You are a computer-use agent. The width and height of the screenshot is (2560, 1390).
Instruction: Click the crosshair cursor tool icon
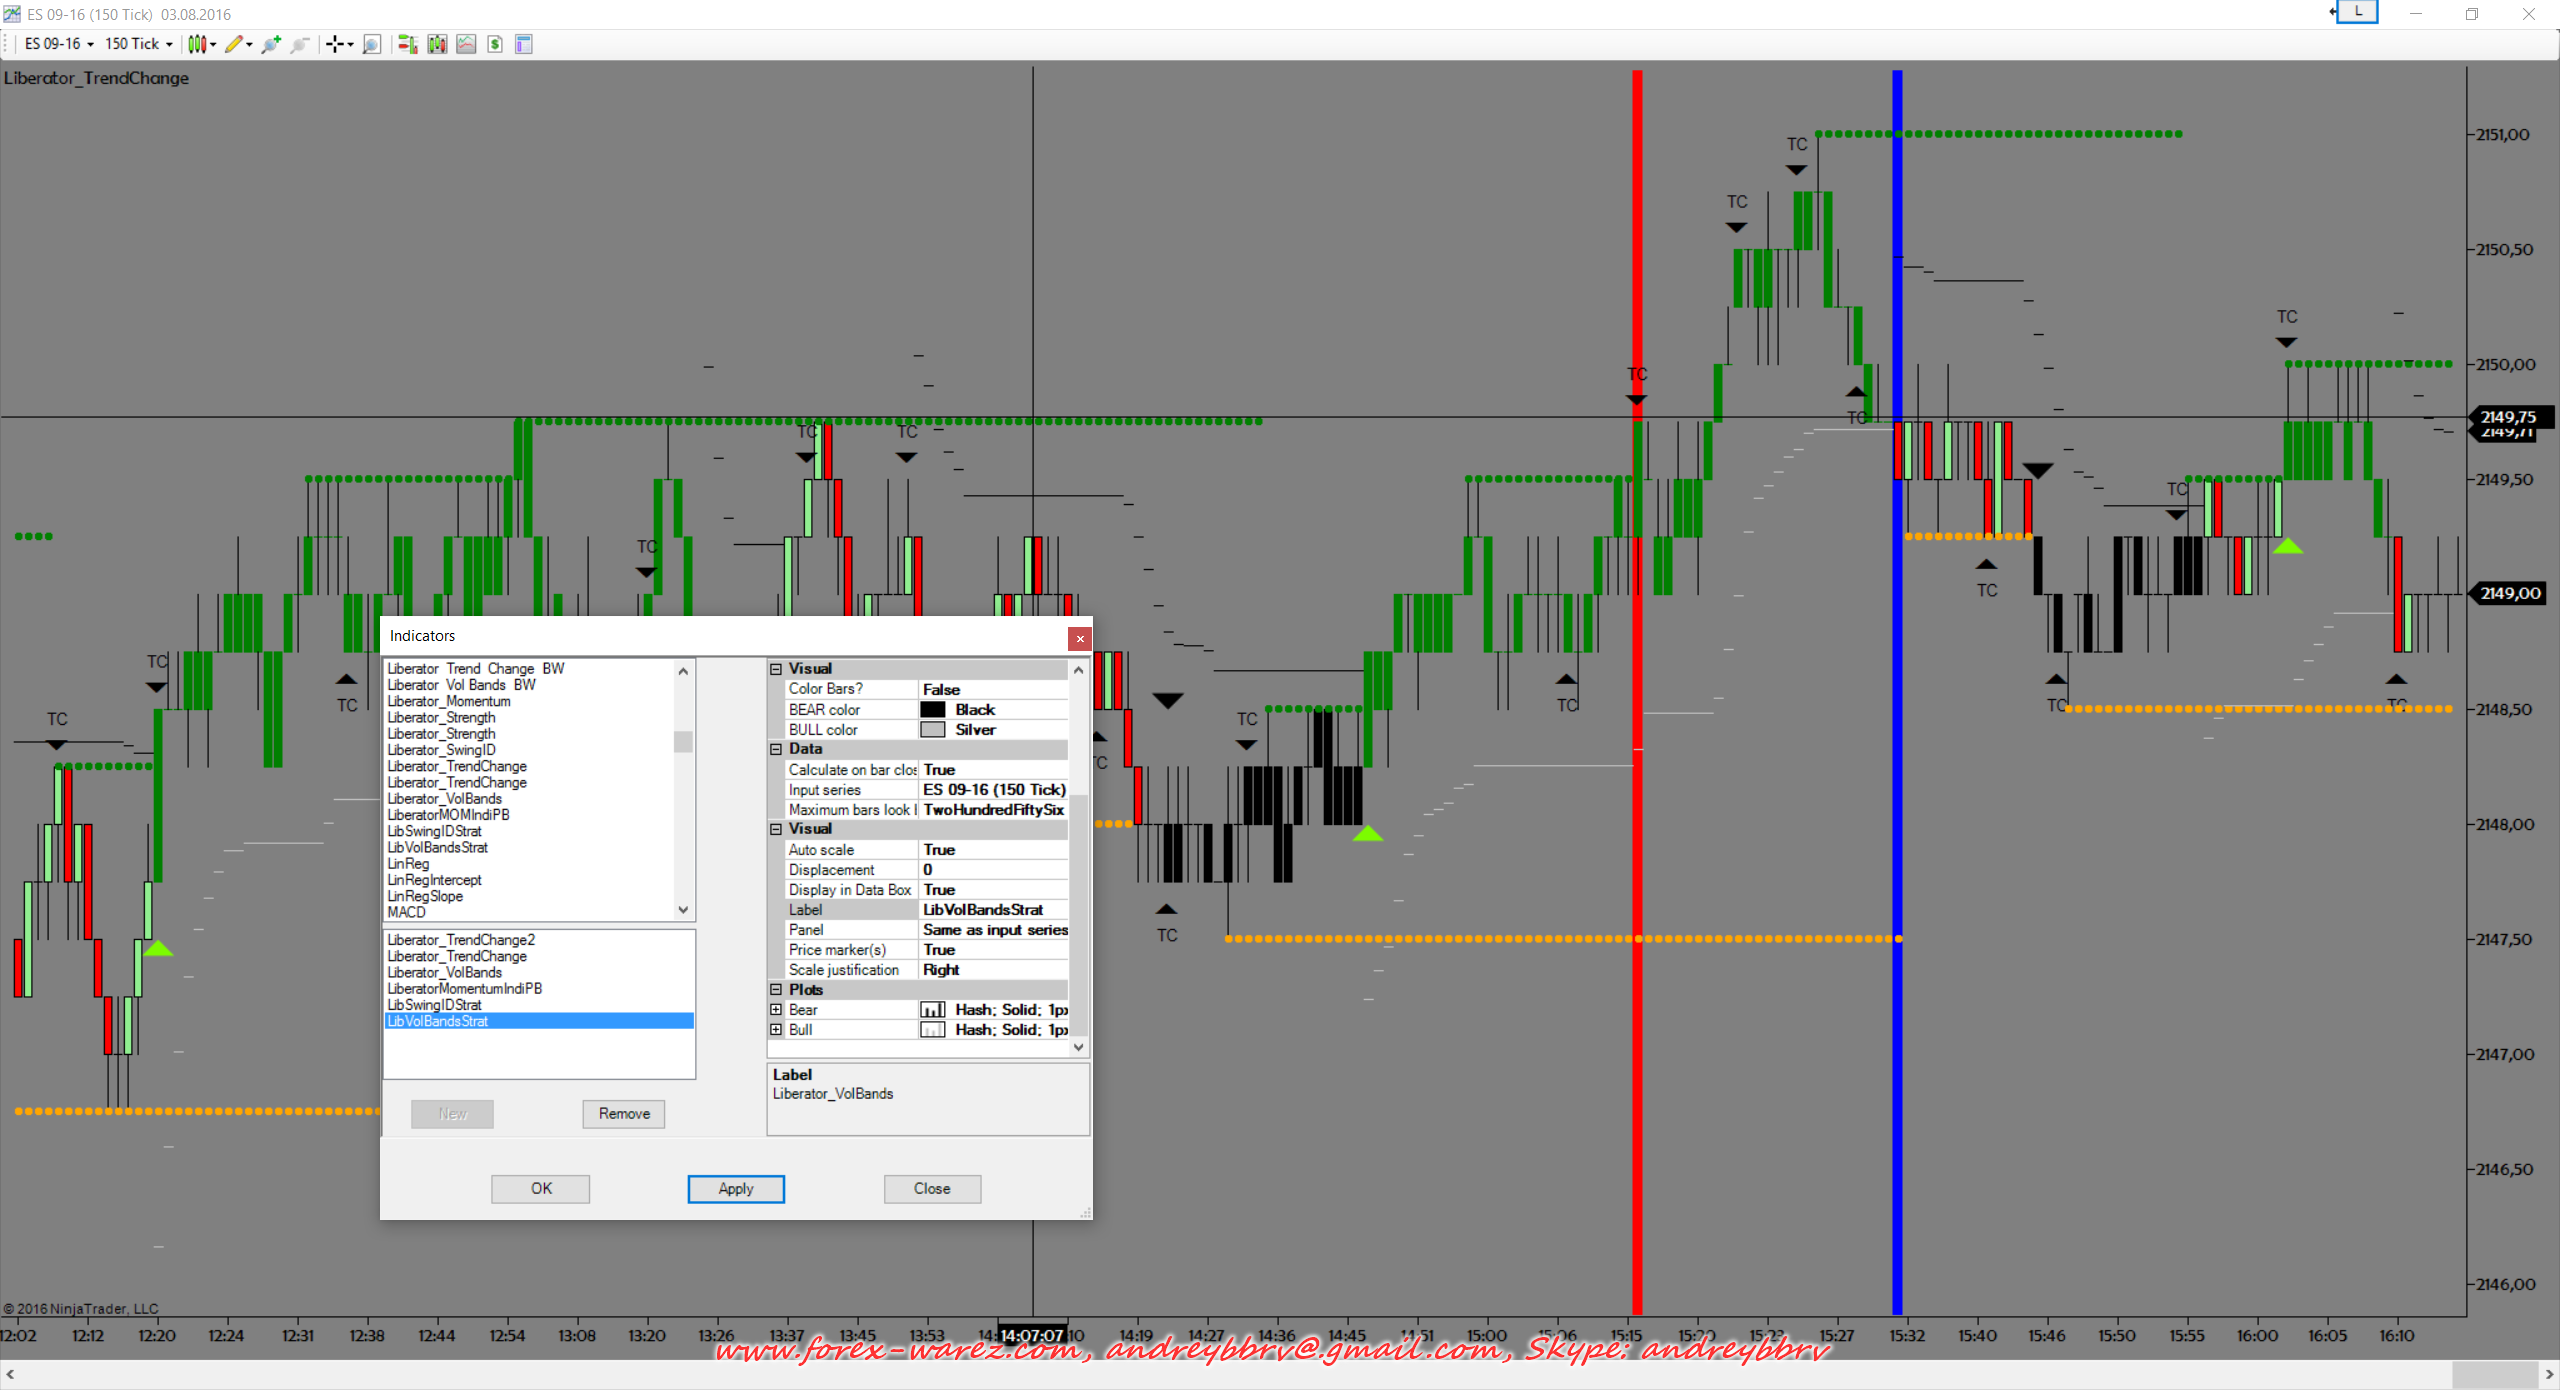[x=336, y=44]
